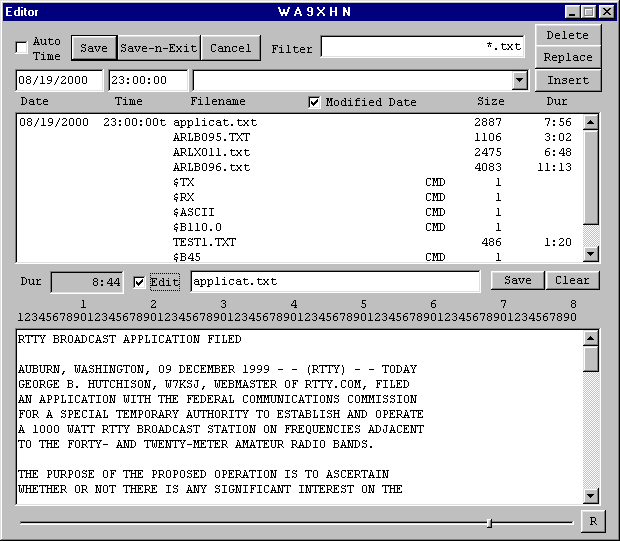Click the Dur column header
This screenshot has width=620, height=541.
pos(557,101)
